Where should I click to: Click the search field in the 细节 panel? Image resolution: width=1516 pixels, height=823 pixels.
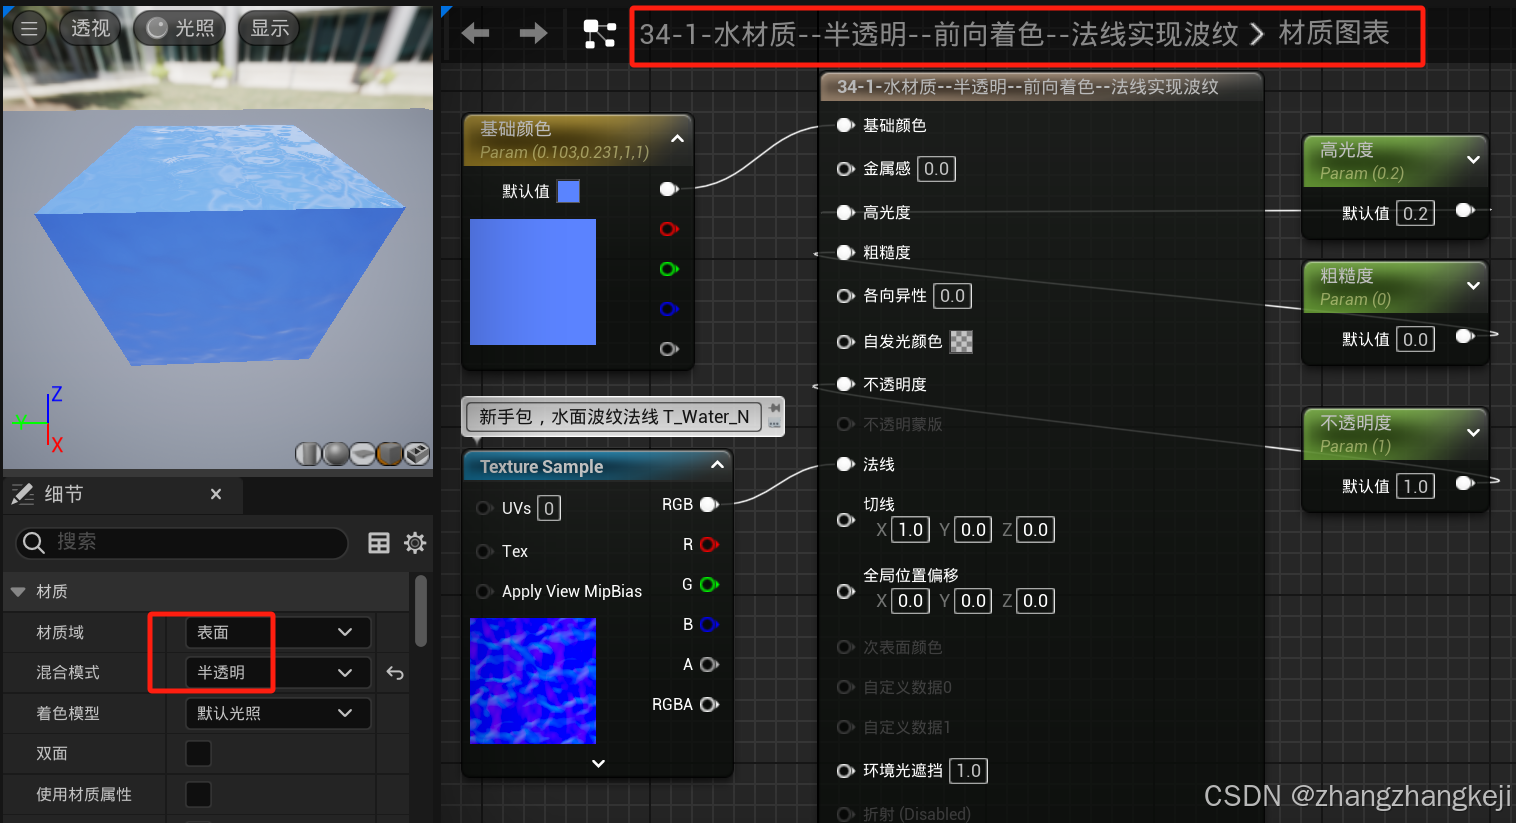180,543
